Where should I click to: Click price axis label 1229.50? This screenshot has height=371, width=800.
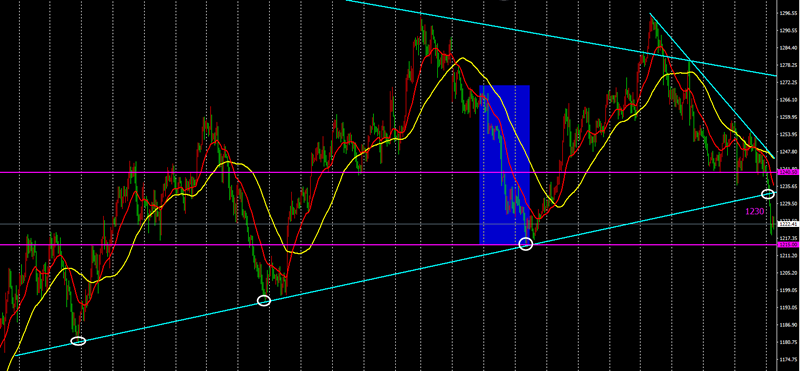(788, 204)
